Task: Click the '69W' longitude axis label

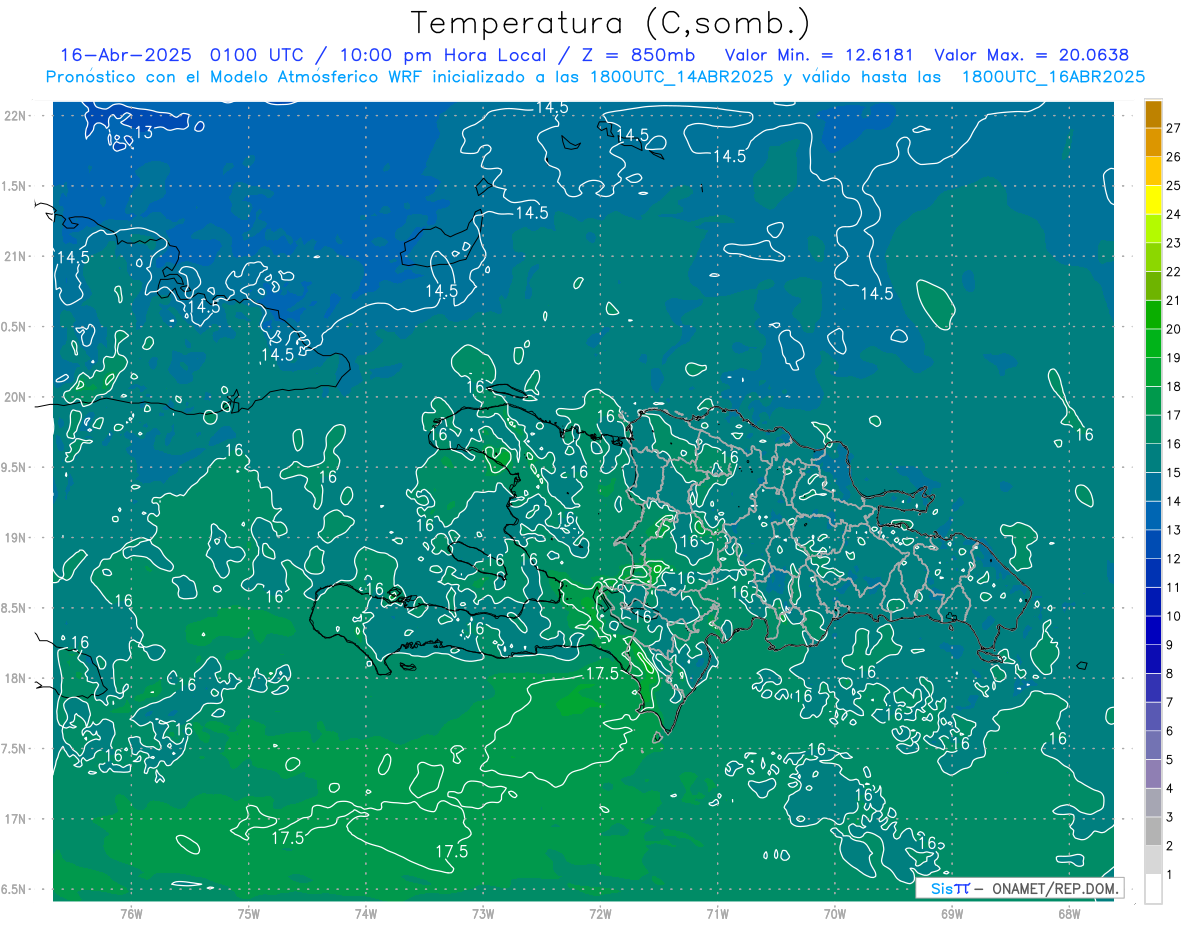Action: tap(951, 914)
